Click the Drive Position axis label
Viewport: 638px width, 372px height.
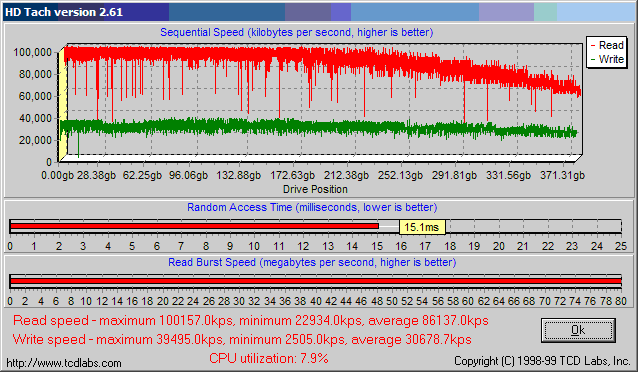pyautogui.click(x=315, y=189)
